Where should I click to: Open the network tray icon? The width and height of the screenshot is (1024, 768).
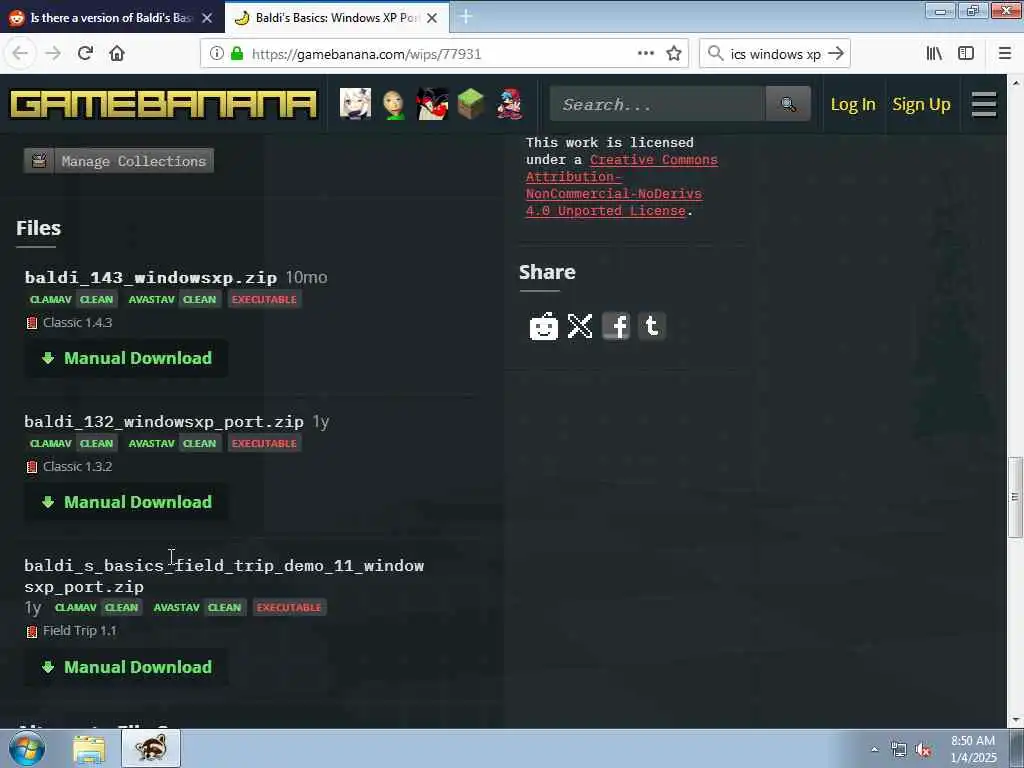[x=899, y=750]
